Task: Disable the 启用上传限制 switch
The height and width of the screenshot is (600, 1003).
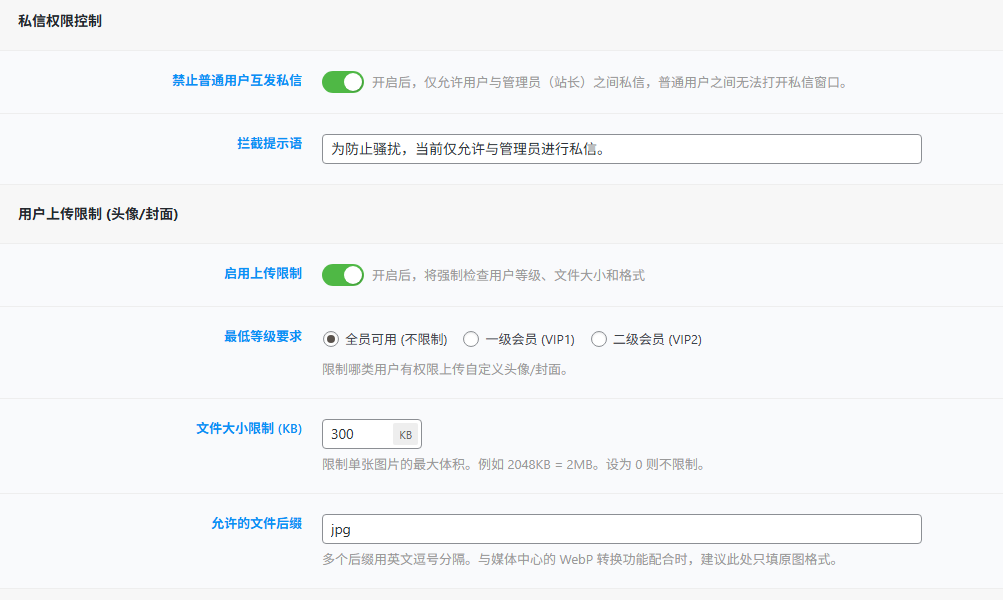Action: tap(342, 275)
